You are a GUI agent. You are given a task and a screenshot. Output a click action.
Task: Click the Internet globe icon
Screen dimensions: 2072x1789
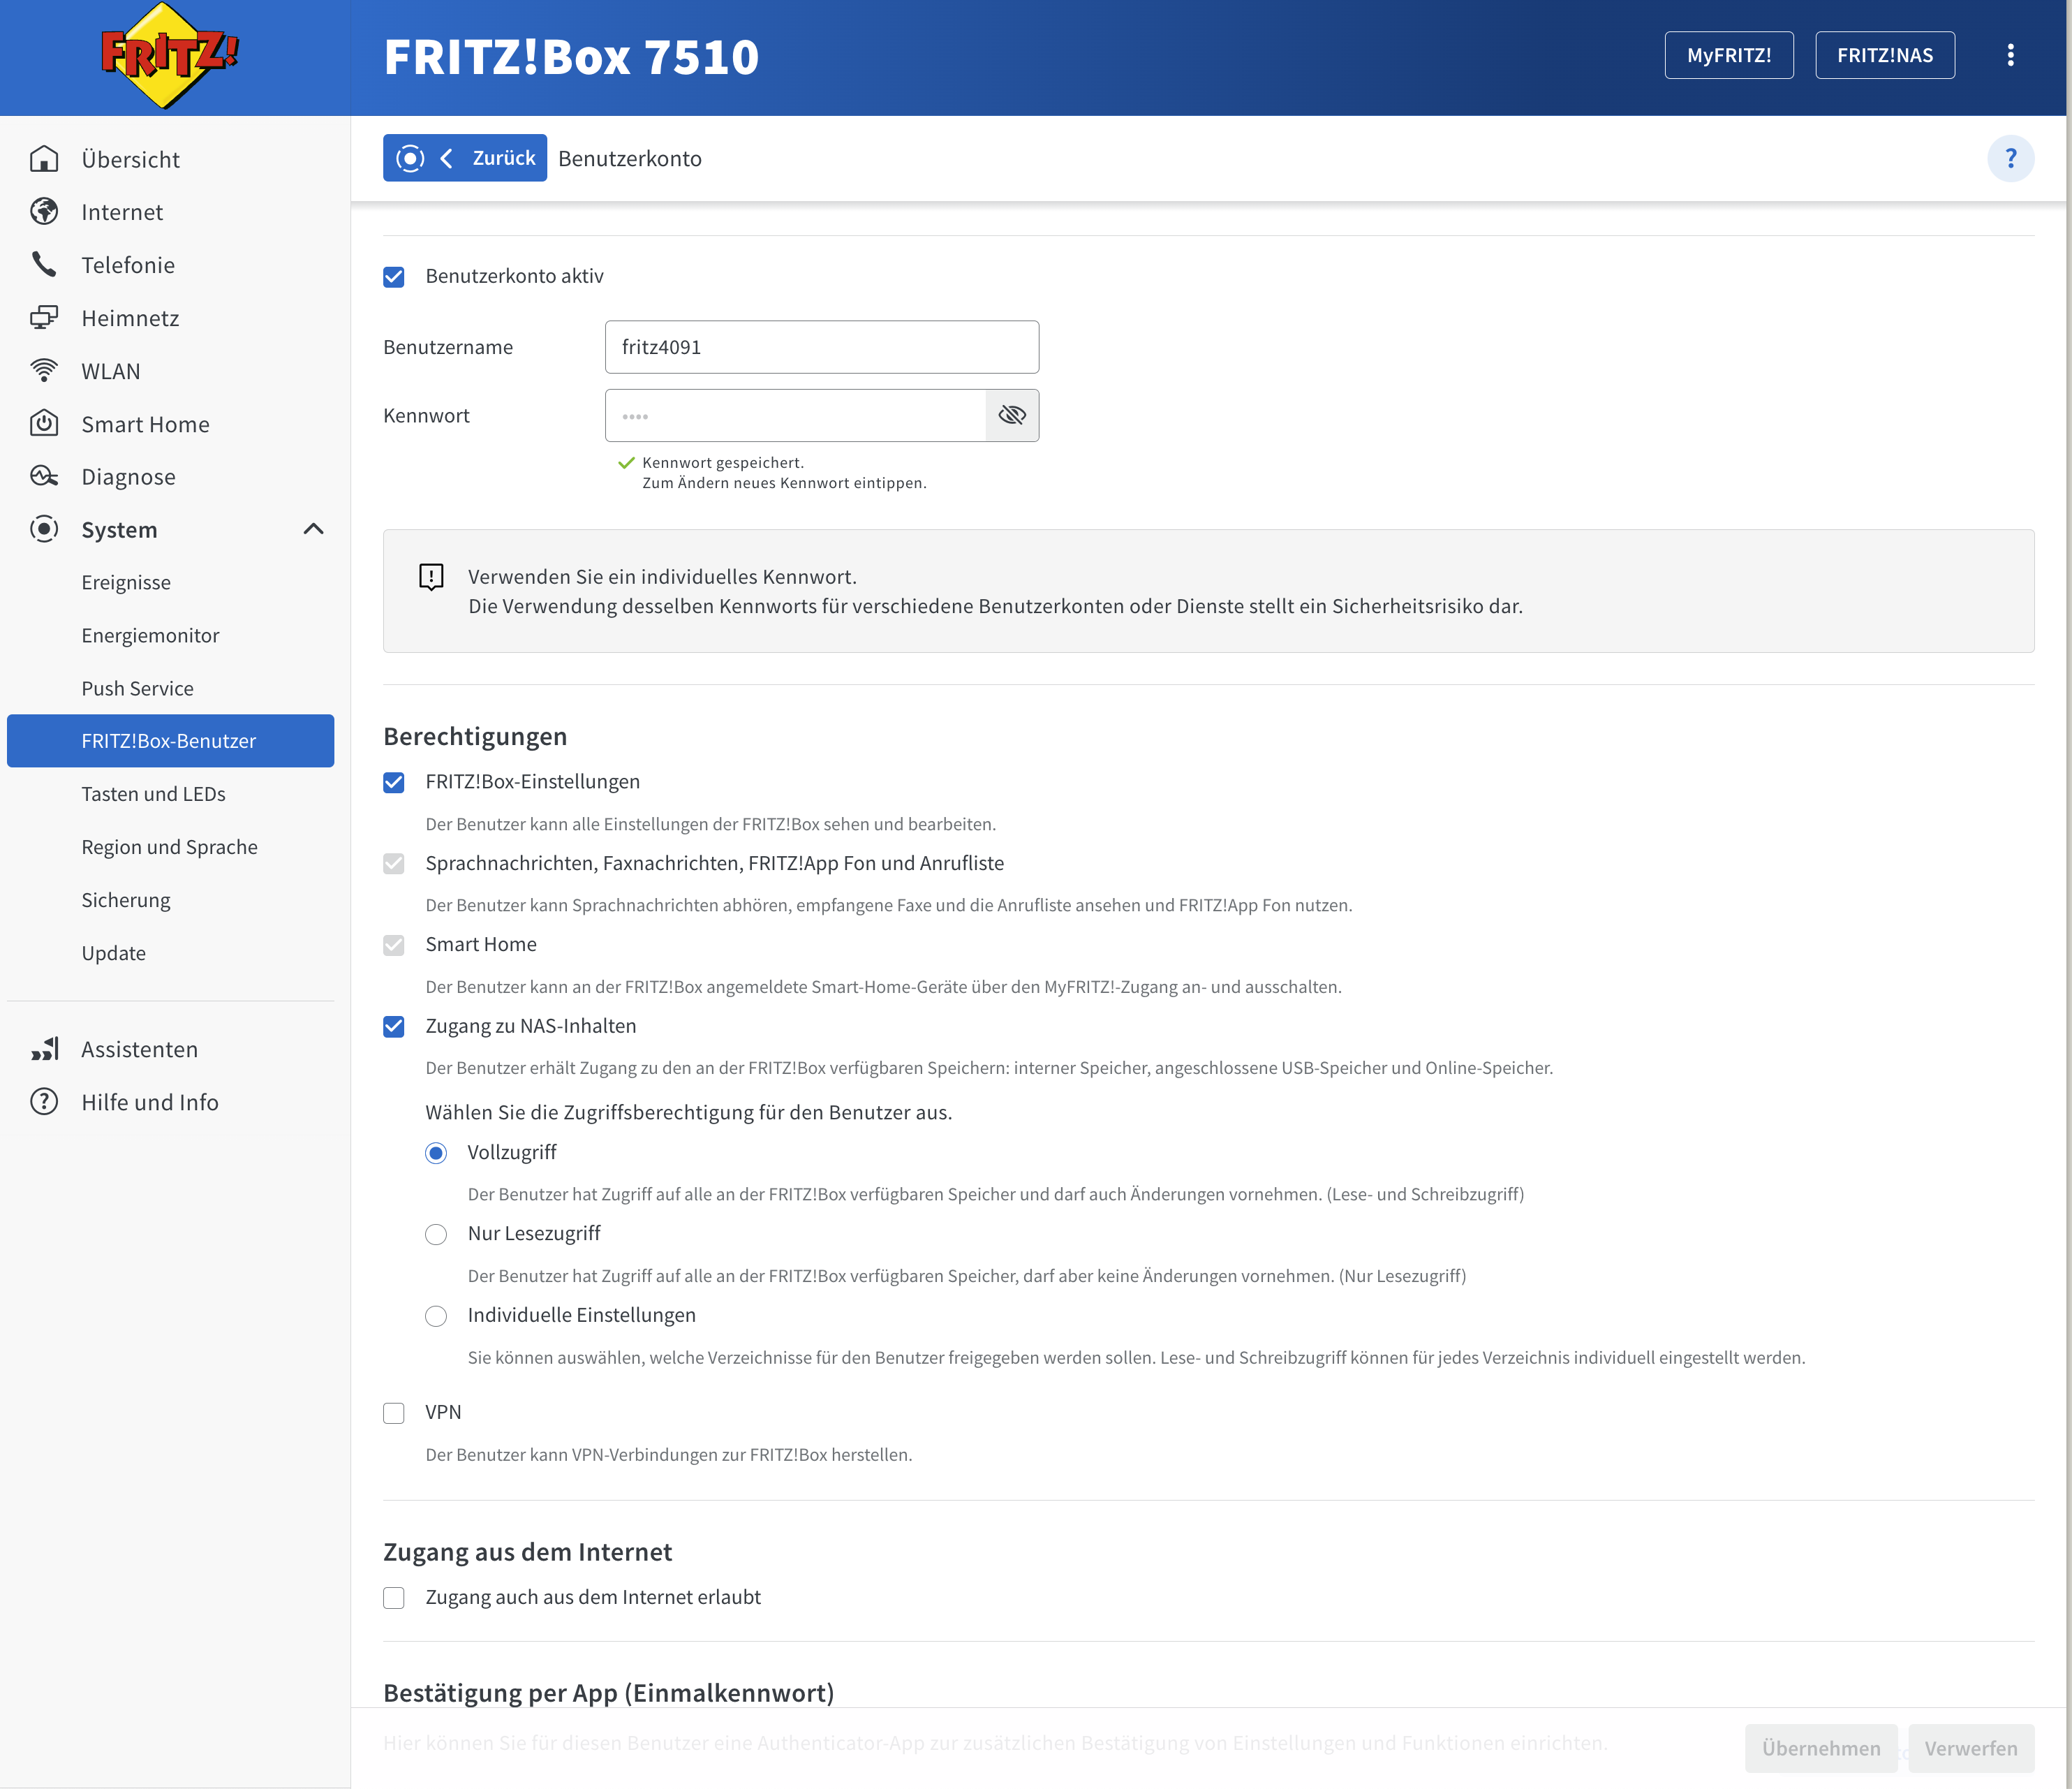(44, 212)
